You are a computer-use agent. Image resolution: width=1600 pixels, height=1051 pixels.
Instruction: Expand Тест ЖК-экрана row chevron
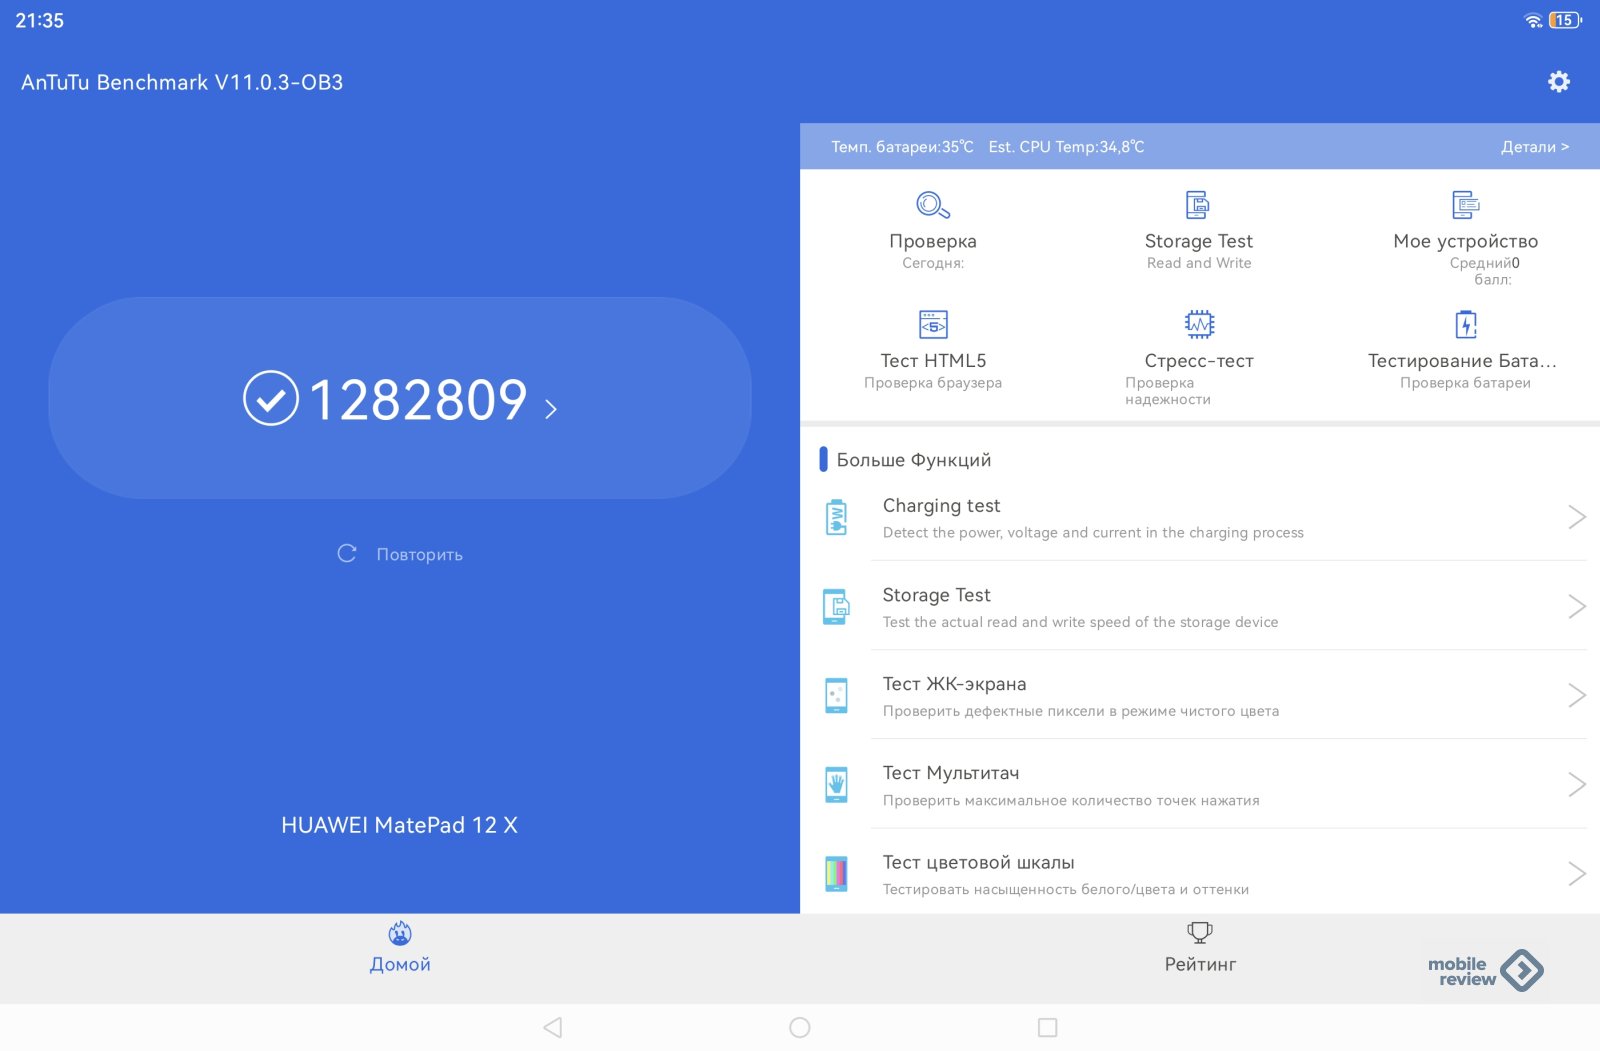1576,696
